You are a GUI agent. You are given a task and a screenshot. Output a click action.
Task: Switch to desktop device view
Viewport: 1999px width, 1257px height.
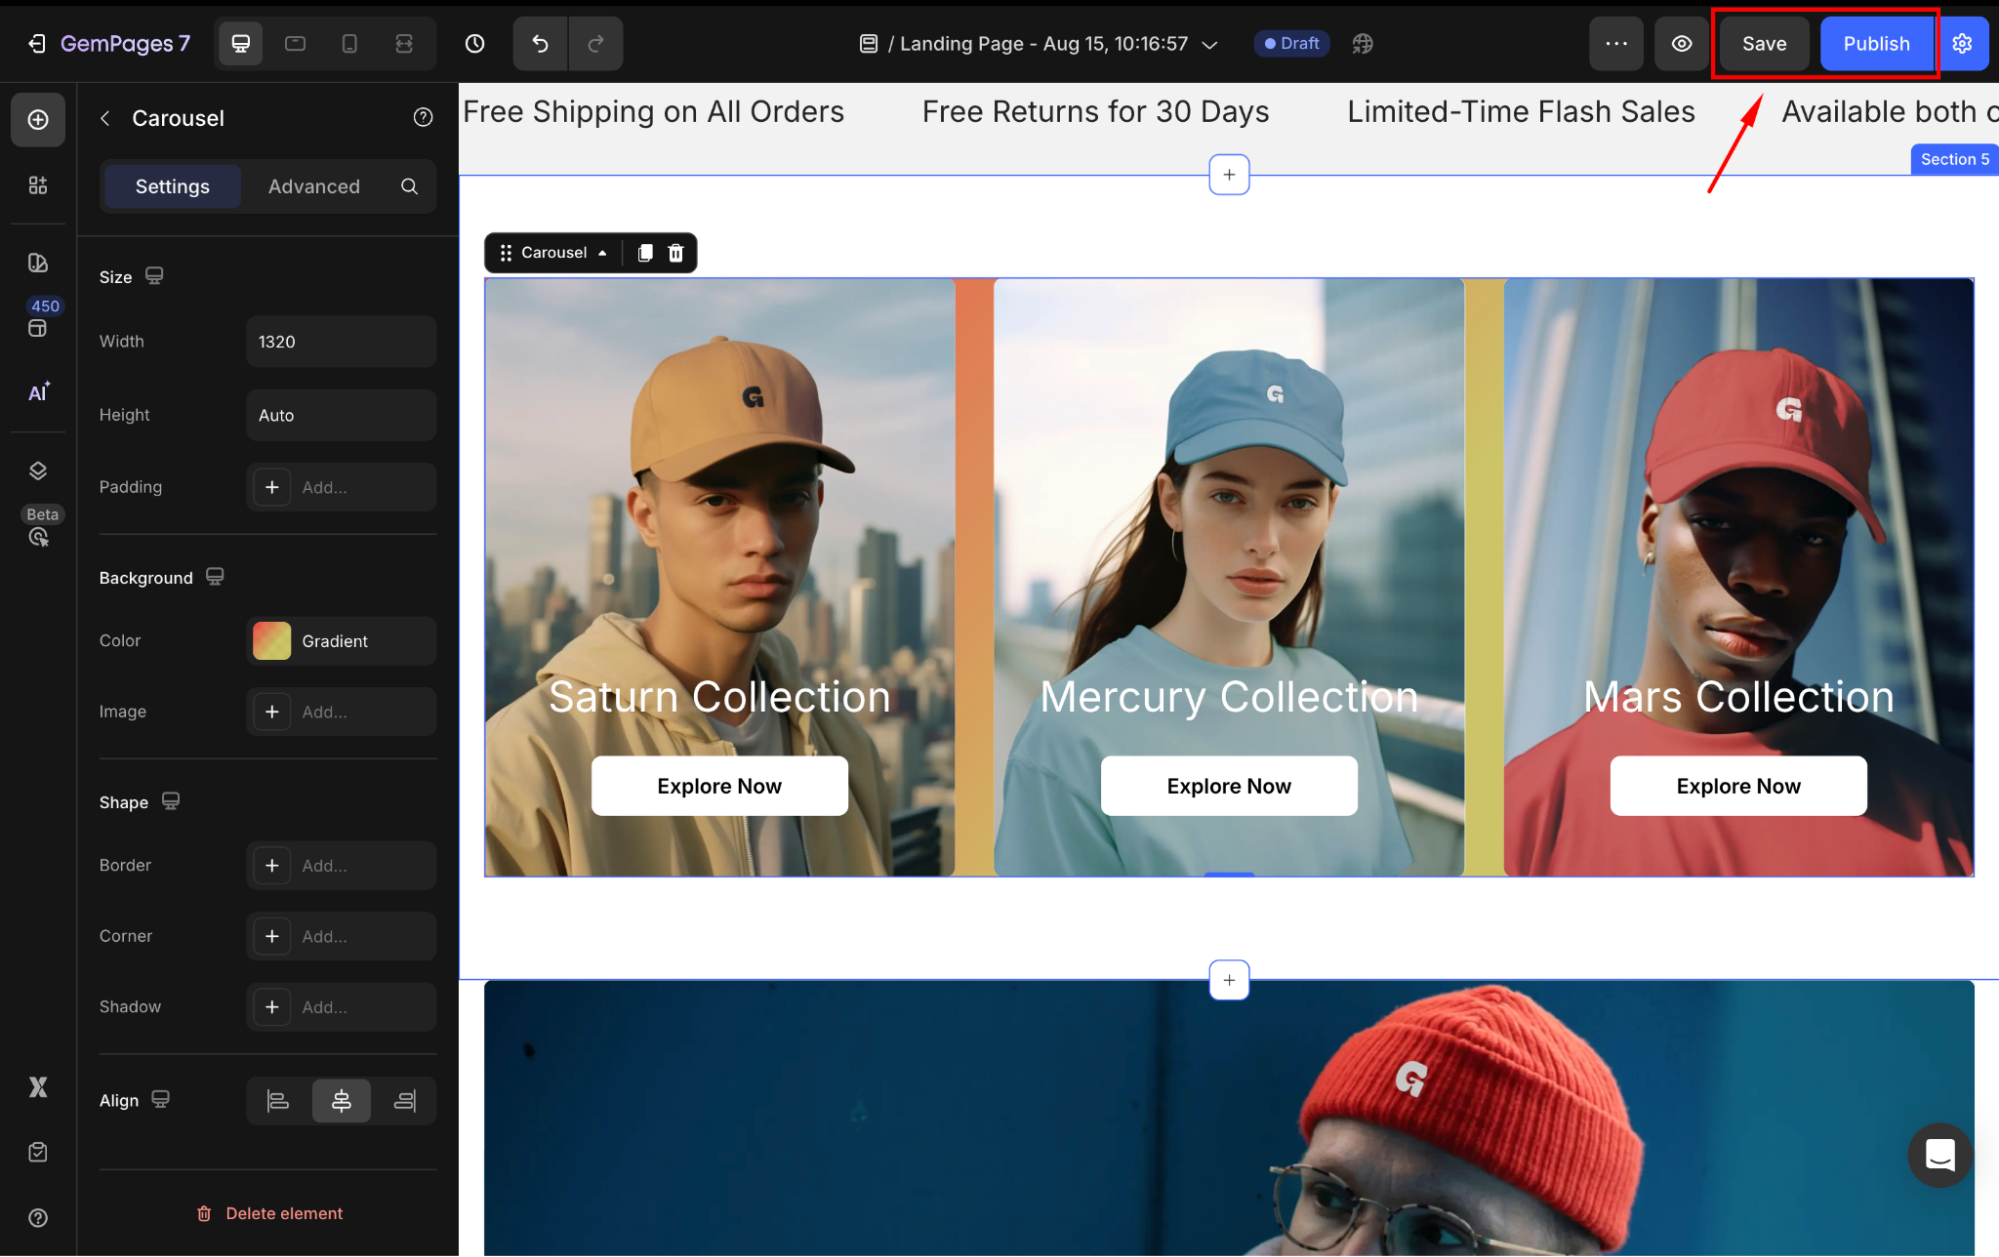click(x=241, y=44)
